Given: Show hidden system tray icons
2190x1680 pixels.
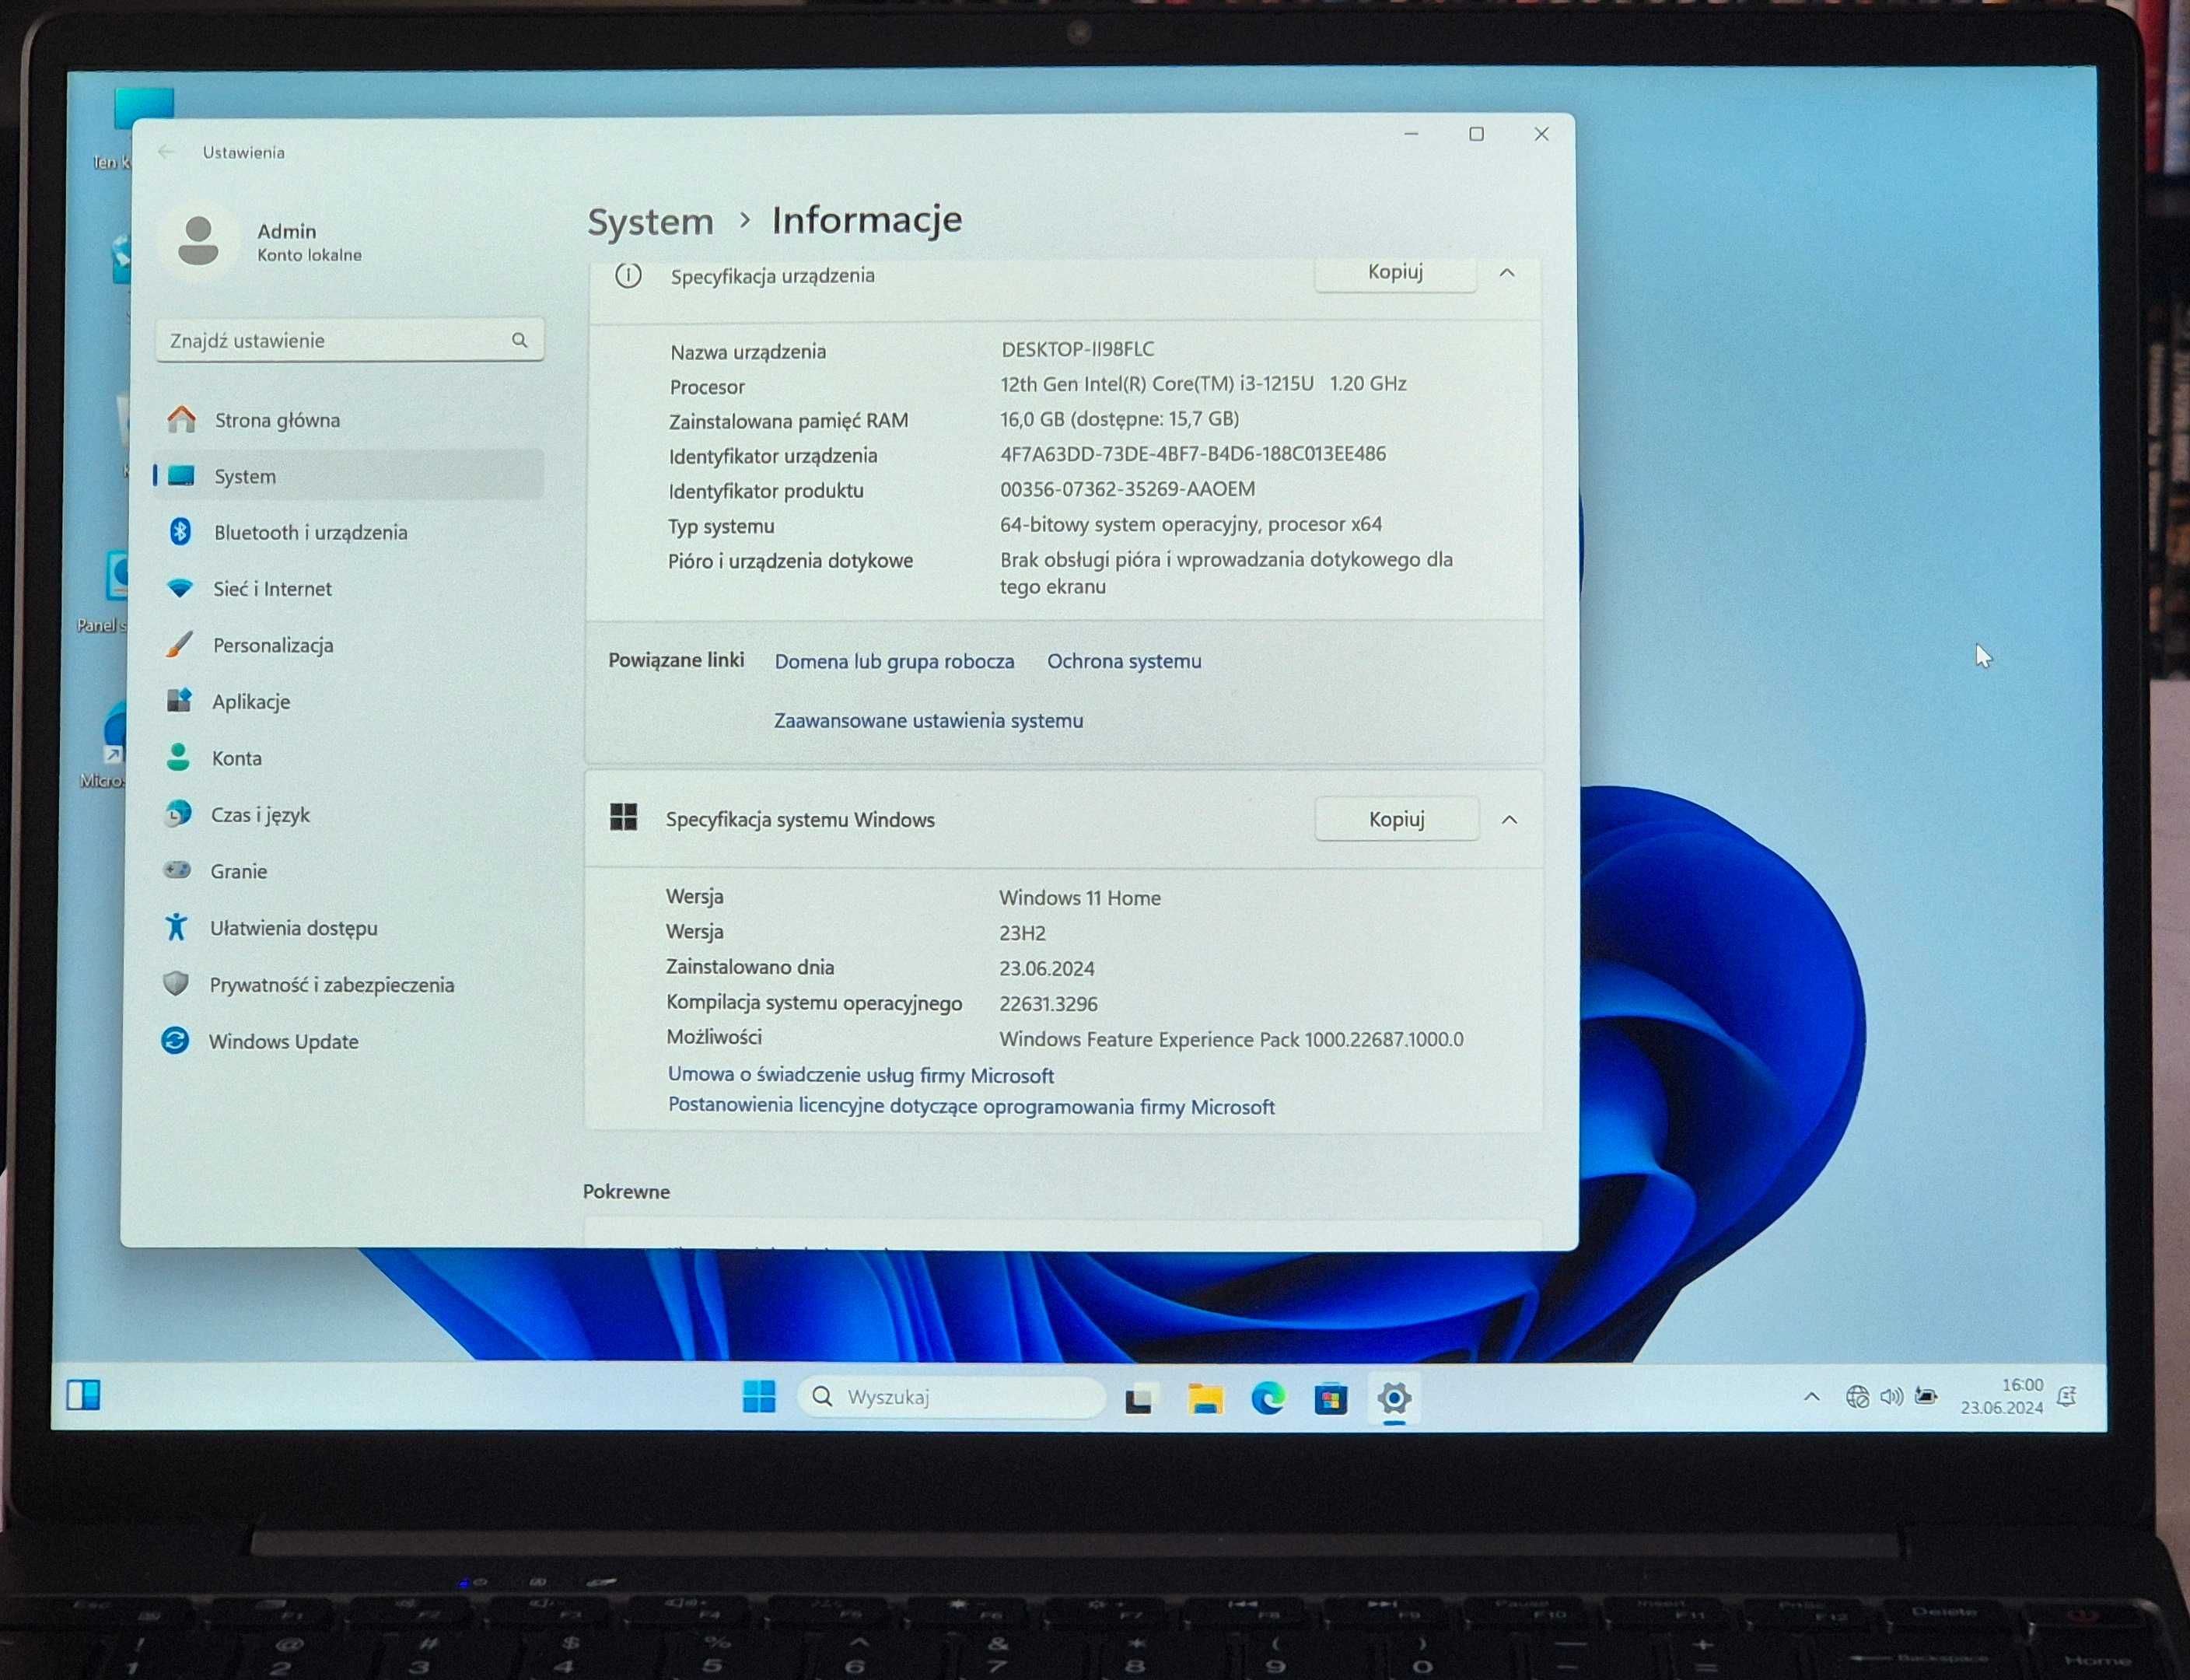Looking at the screenshot, I should point(1811,1397).
